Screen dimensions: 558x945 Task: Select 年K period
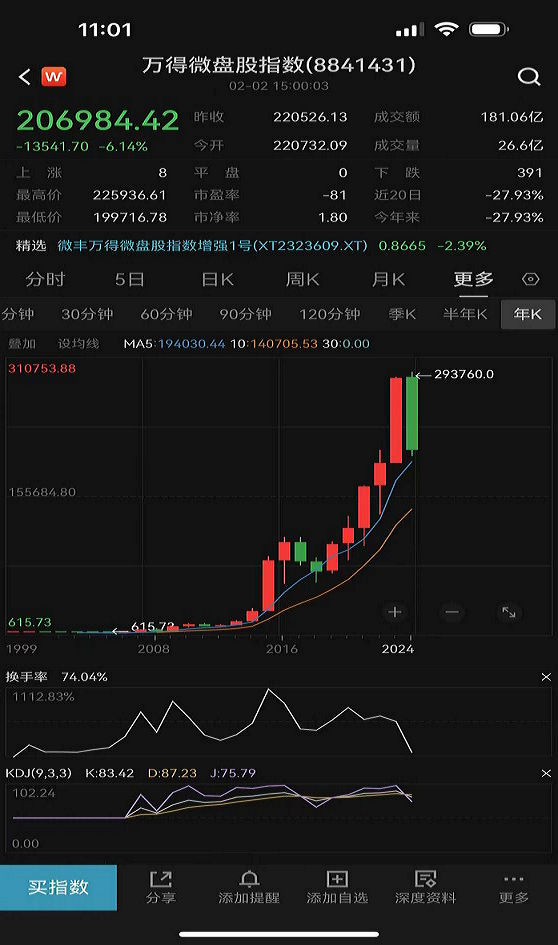tap(528, 314)
